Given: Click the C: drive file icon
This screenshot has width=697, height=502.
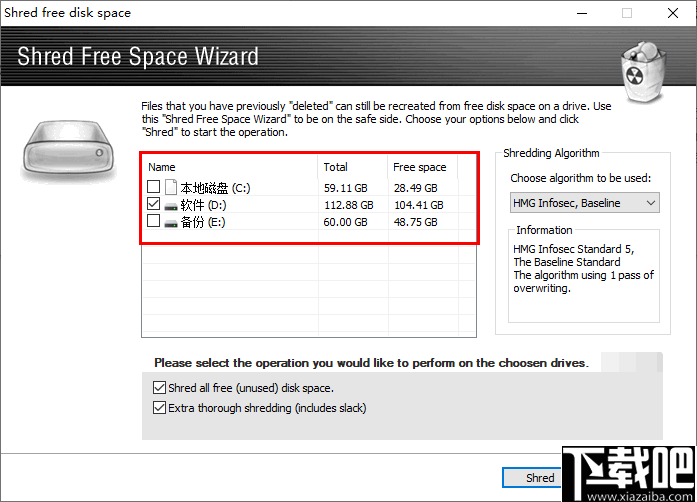Looking at the screenshot, I should [x=171, y=187].
